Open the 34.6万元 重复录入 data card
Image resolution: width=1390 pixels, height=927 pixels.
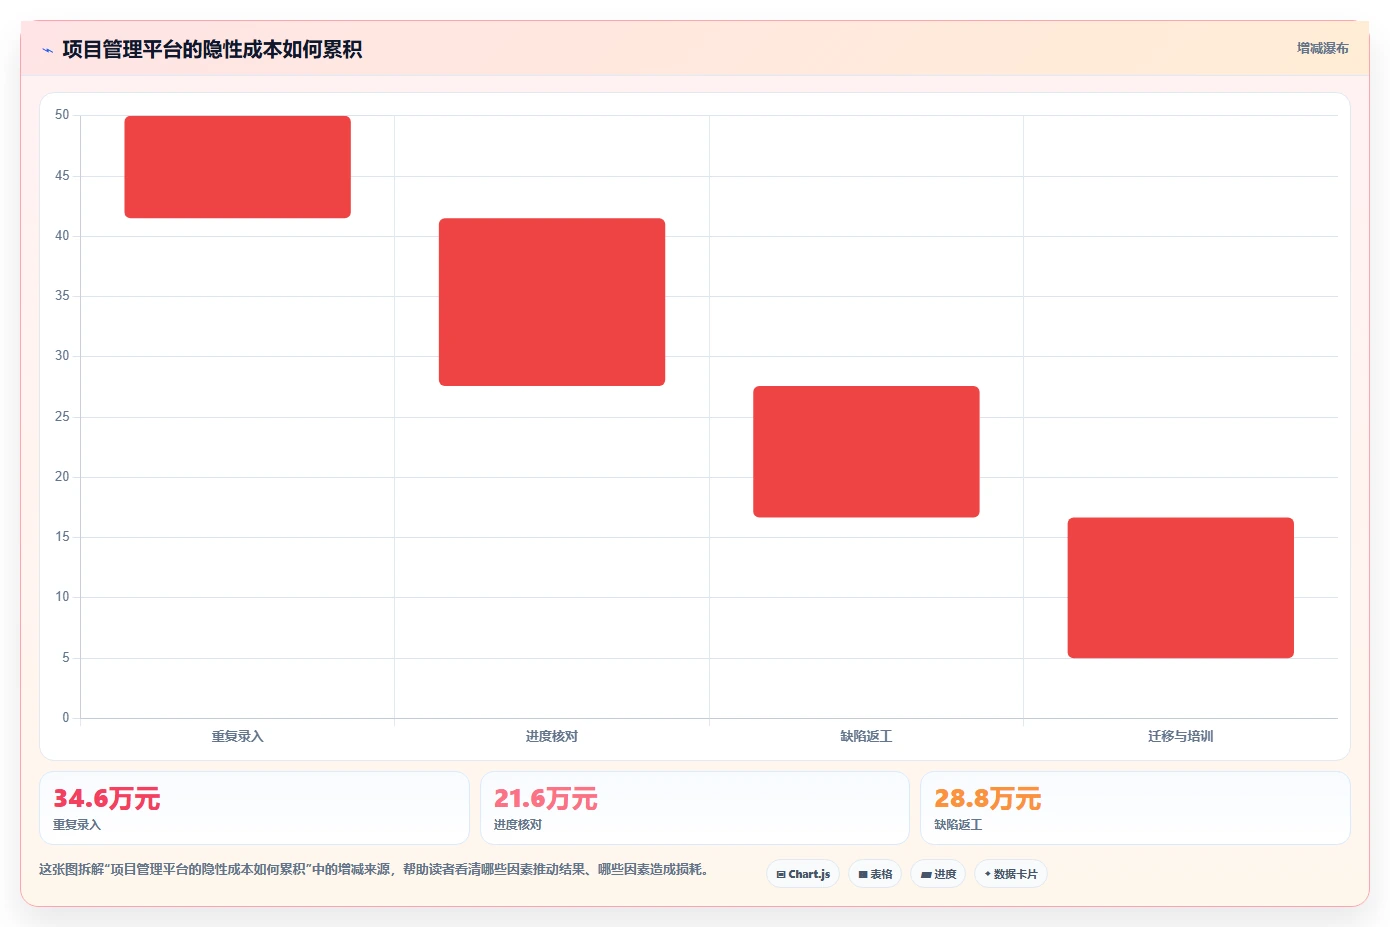[254, 808]
